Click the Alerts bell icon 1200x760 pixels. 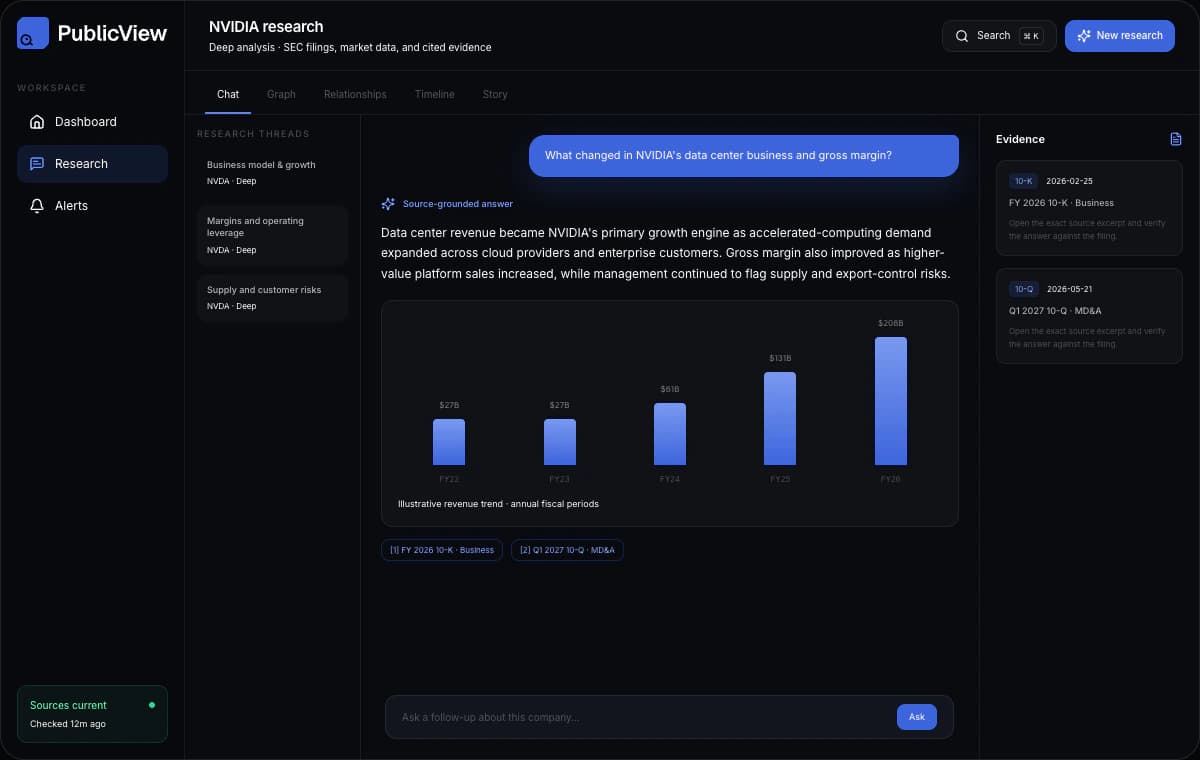[x=37, y=206]
